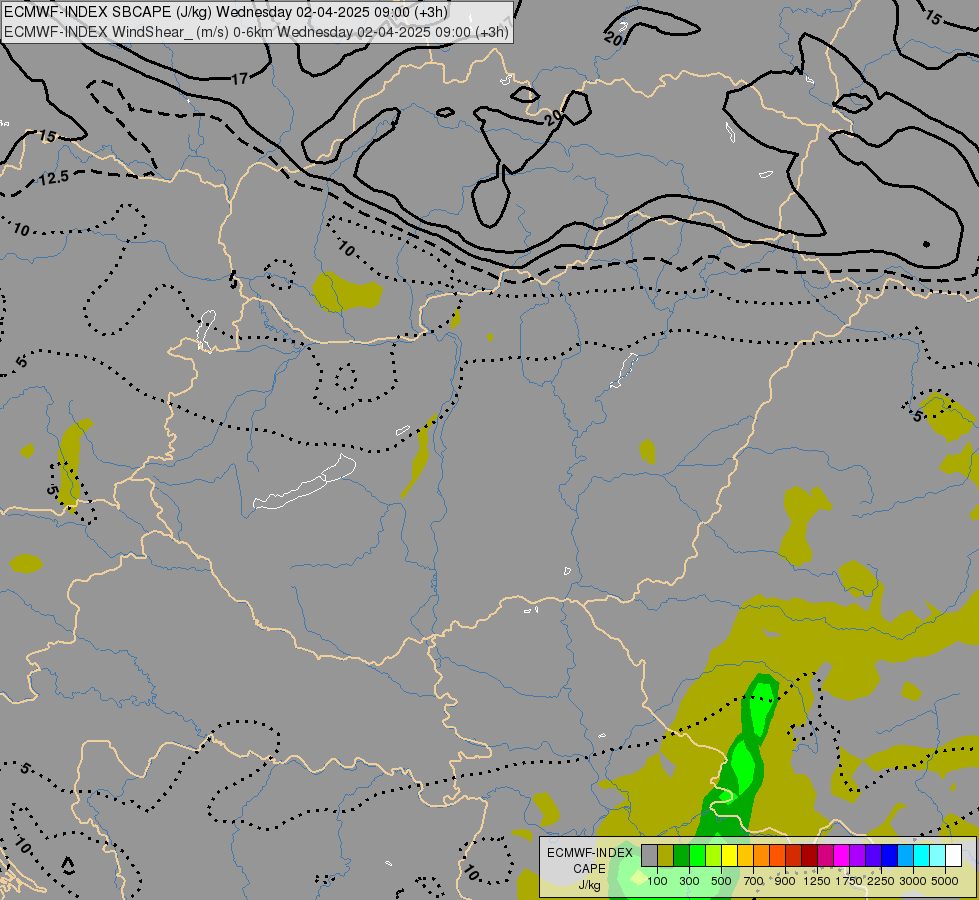Screen dimensions: 979x900
Task: Click the legend value 500
Action: [721, 881]
